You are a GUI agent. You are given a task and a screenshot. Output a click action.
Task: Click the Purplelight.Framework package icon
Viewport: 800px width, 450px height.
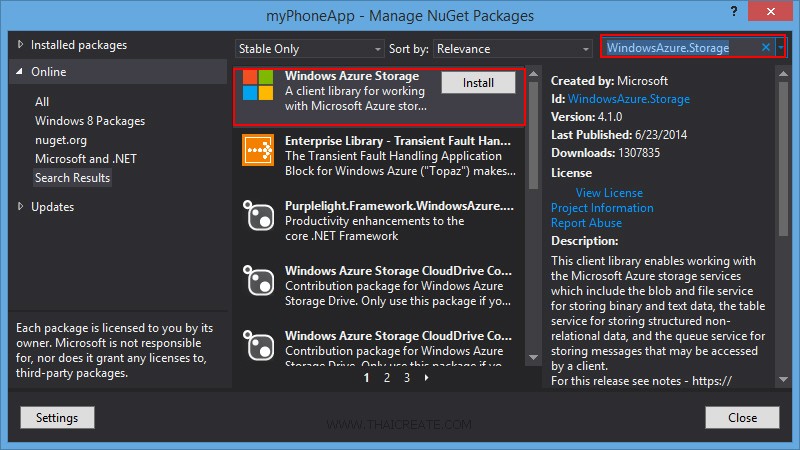pos(258,215)
